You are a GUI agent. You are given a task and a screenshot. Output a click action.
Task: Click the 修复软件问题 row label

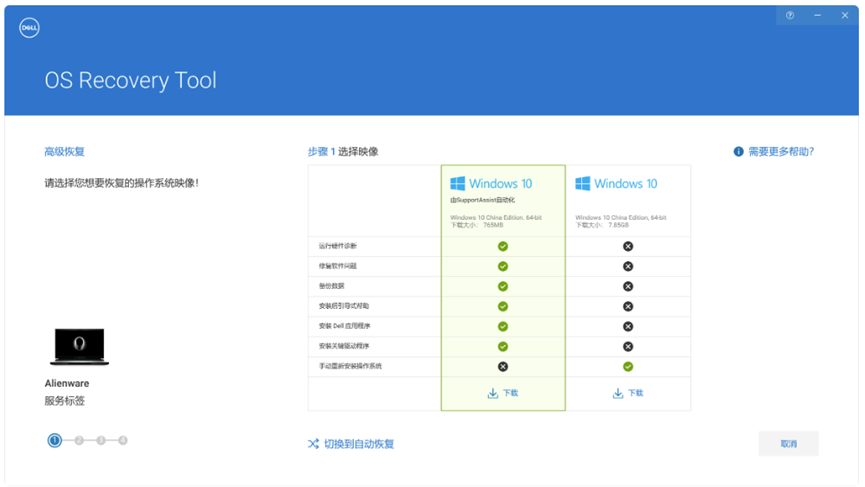click(x=338, y=266)
